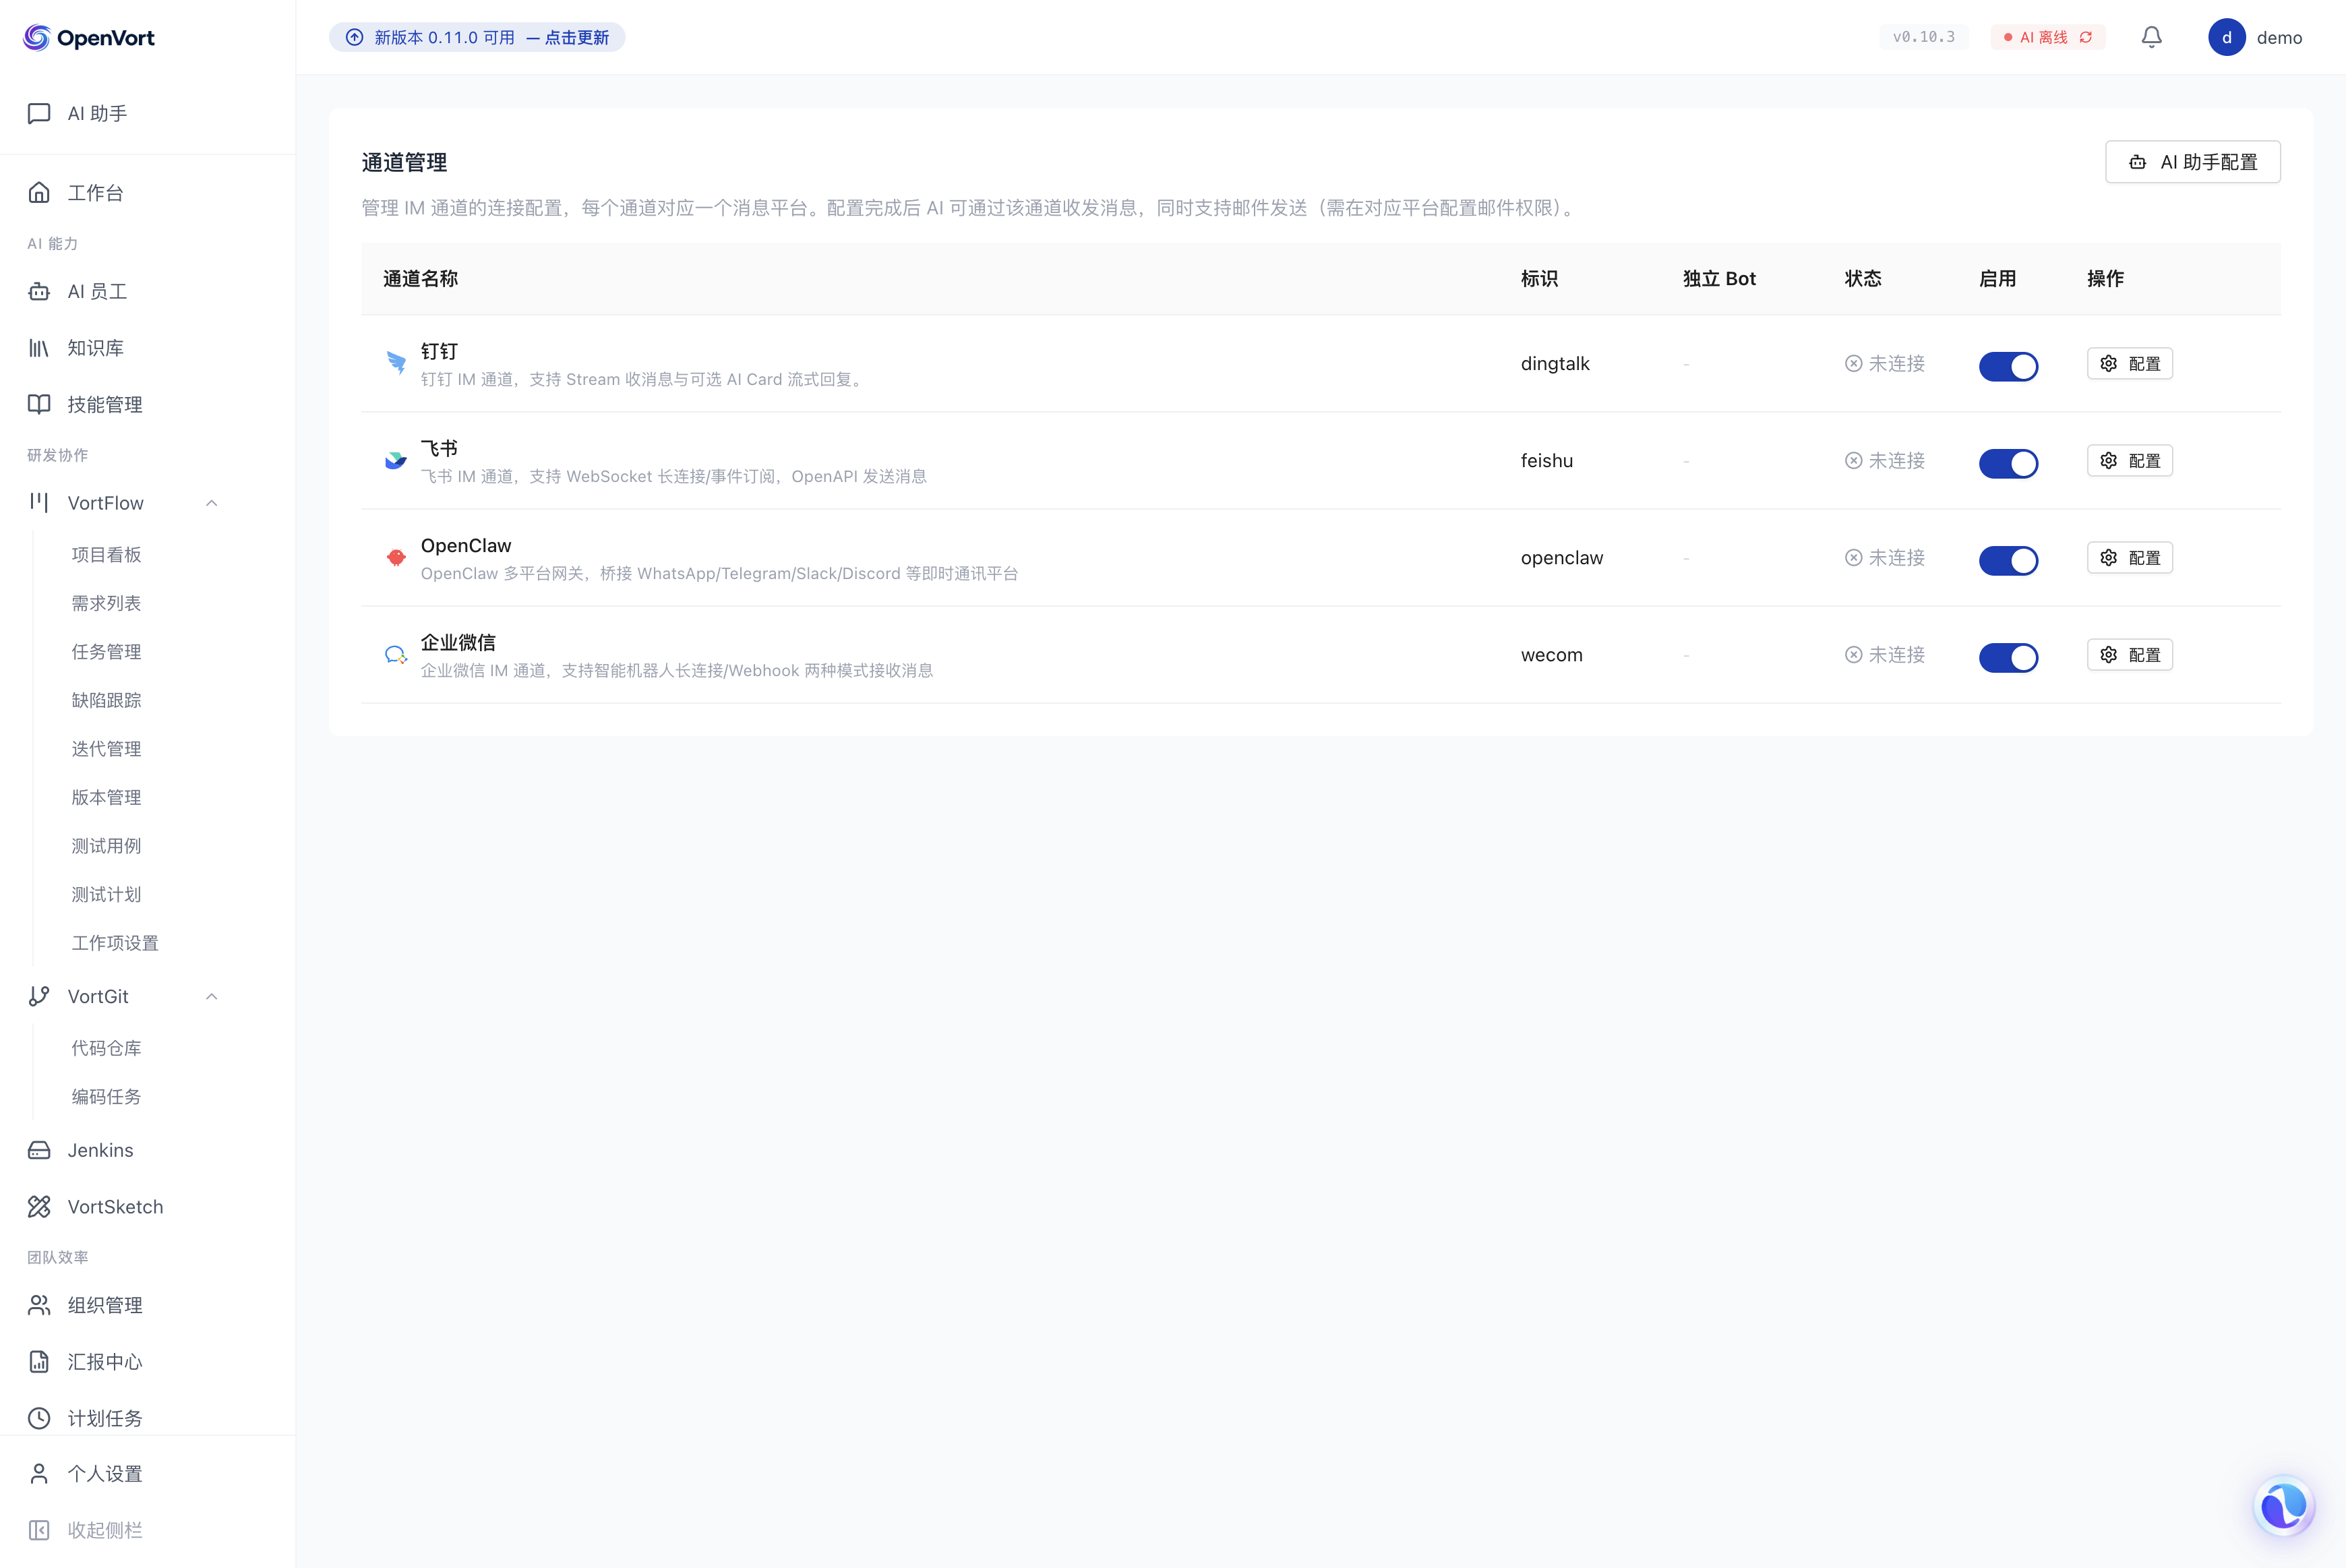Disable the 飞书 channel toggle
Screen dimensions: 2346x1568
click(x=2008, y=463)
